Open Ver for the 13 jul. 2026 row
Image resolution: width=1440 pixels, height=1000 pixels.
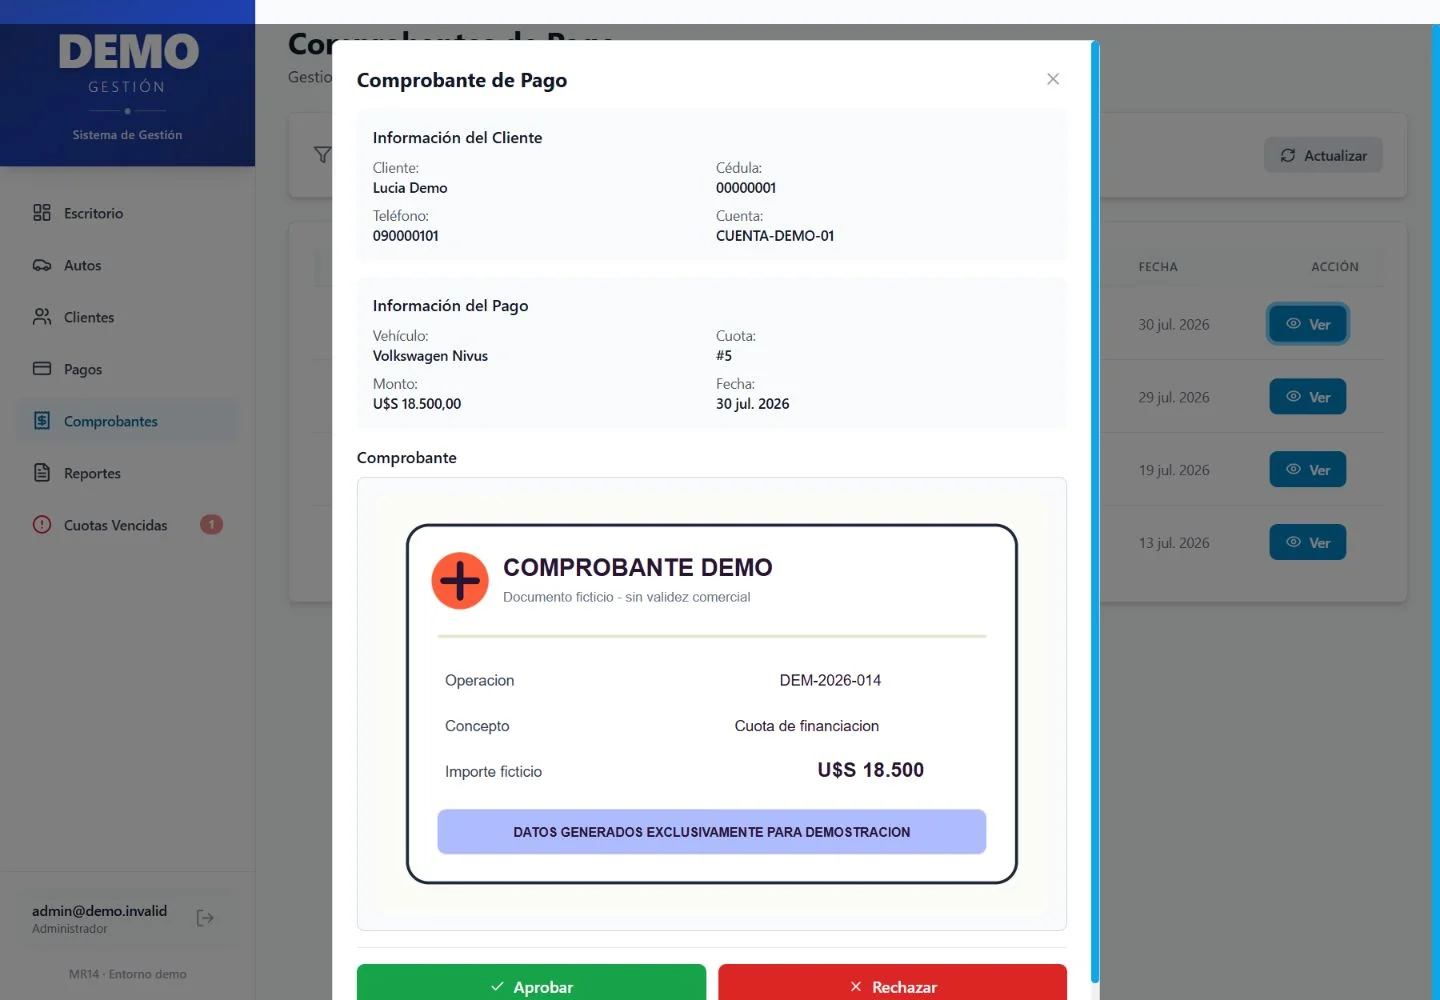click(1308, 543)
